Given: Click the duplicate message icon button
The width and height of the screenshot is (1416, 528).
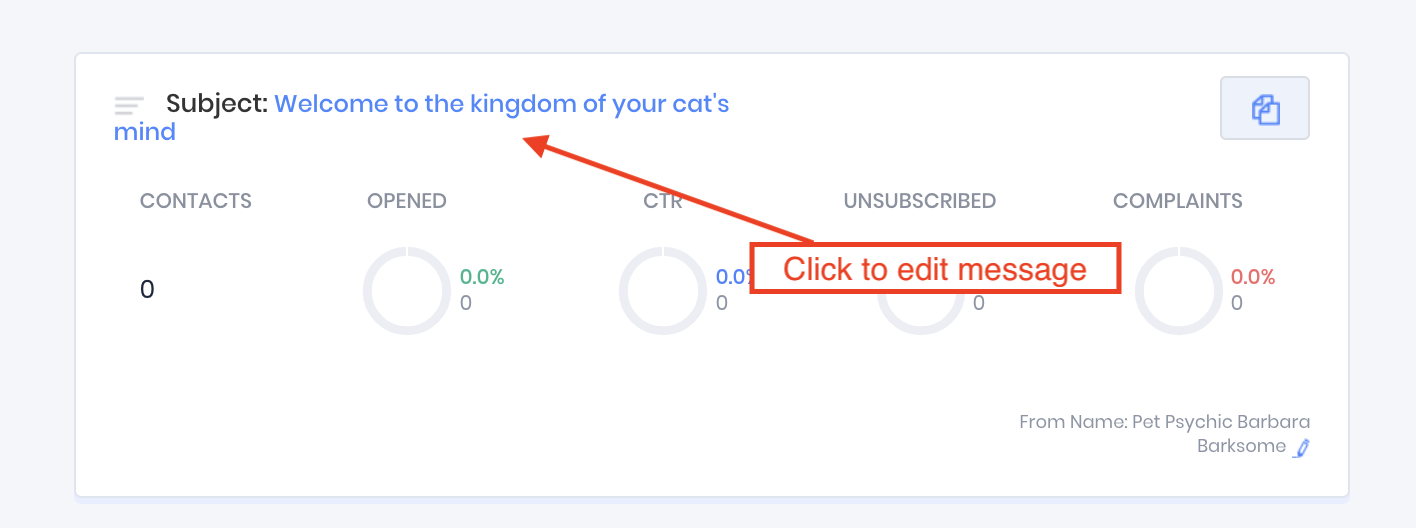Looking at the screenshot, I should click(x=1265, y=108).
